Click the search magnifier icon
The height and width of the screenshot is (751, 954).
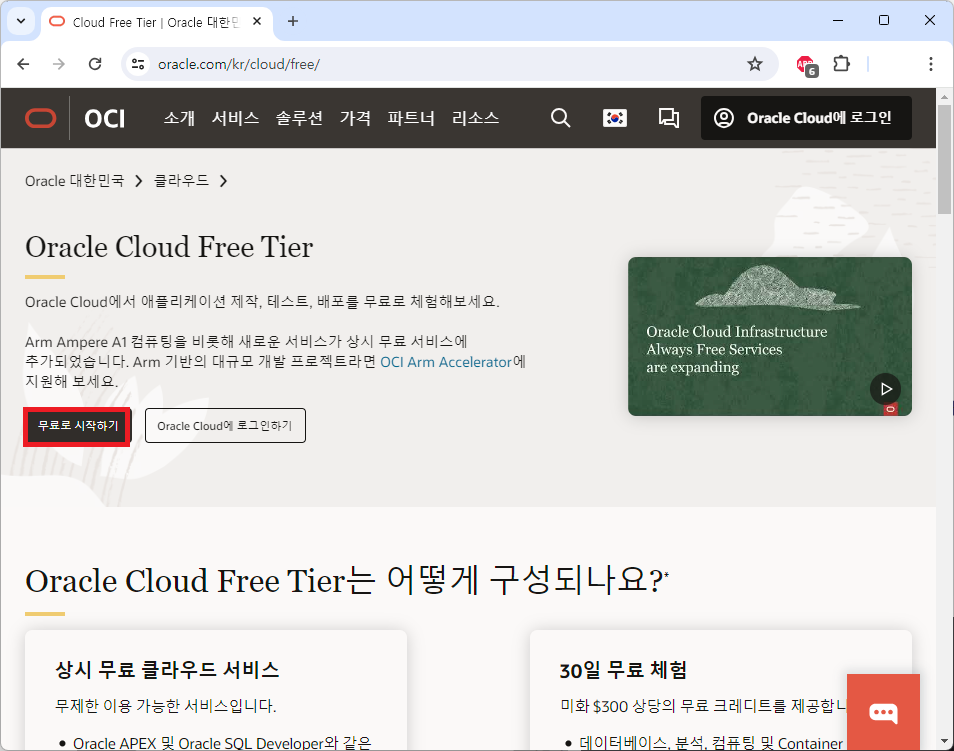(560, 118)
